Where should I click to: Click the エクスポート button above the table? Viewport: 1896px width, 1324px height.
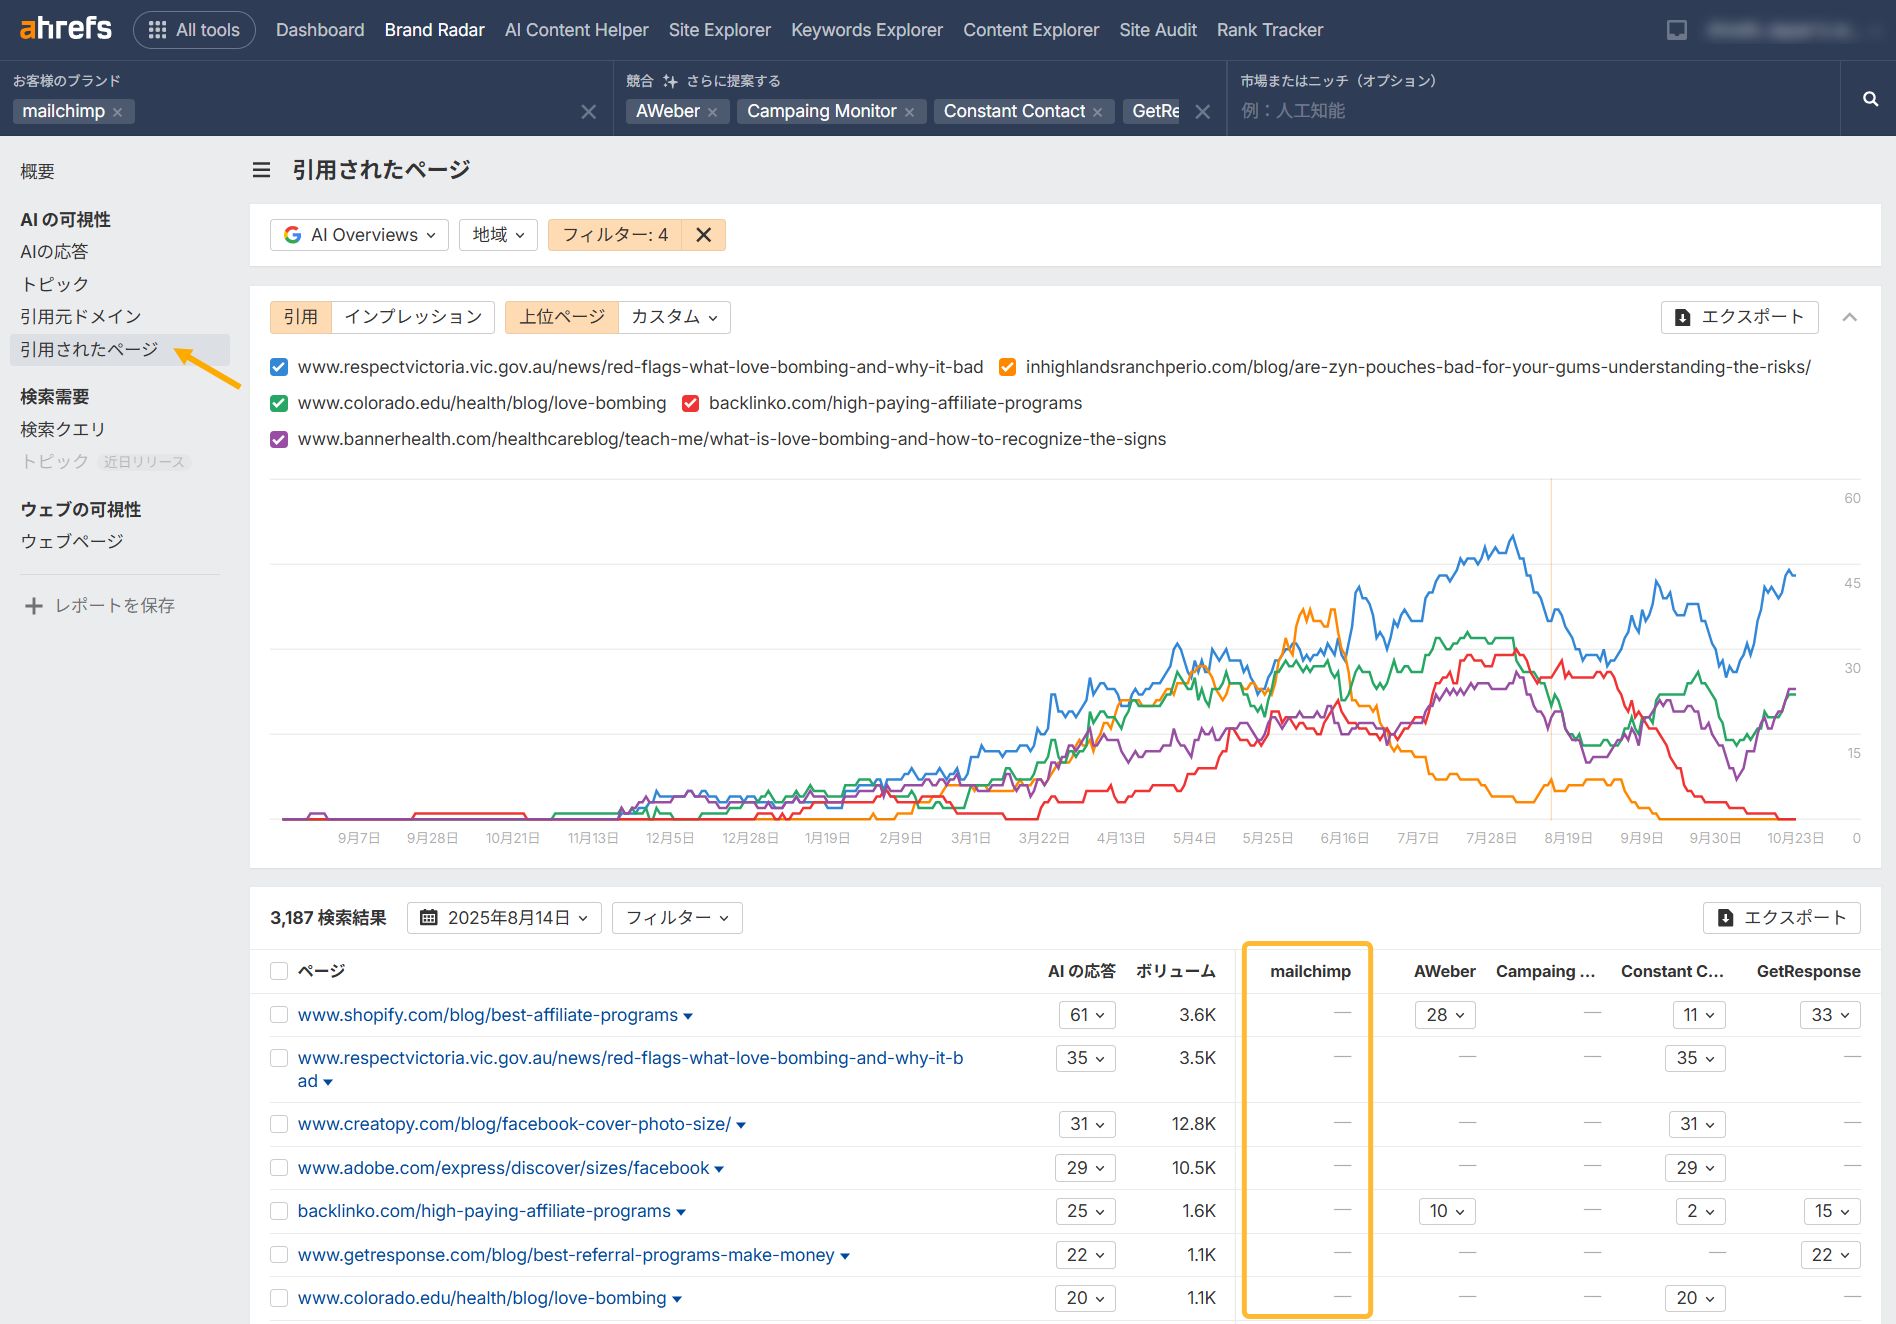1780,917
